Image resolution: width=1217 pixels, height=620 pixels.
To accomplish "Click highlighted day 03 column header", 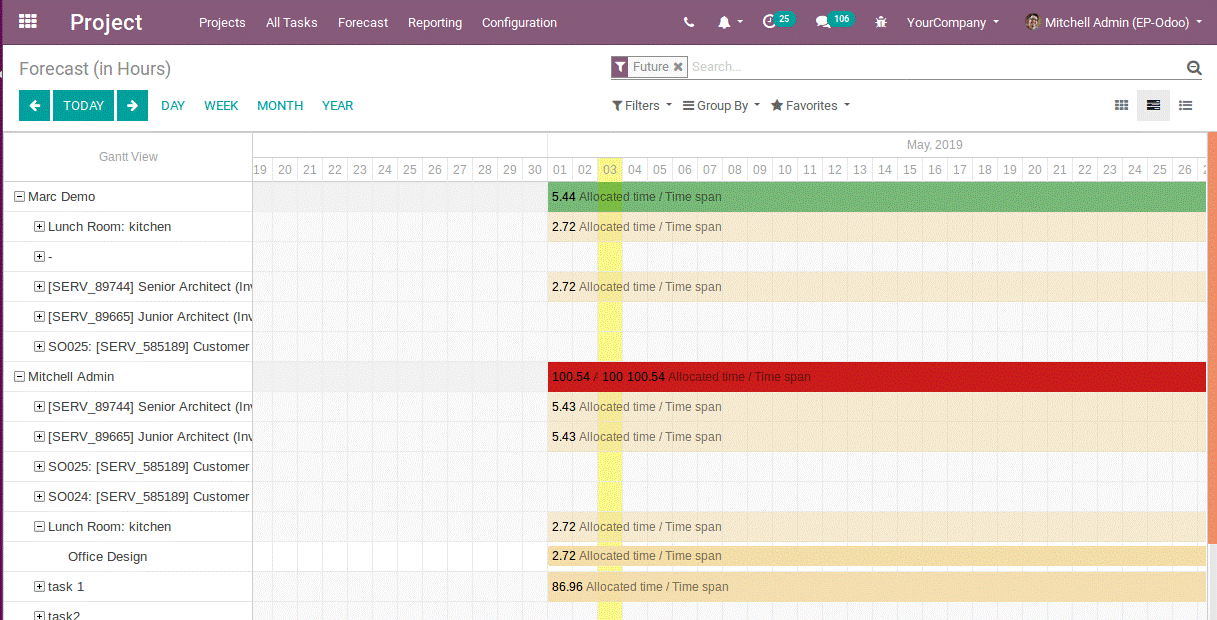I will [610, 170].
